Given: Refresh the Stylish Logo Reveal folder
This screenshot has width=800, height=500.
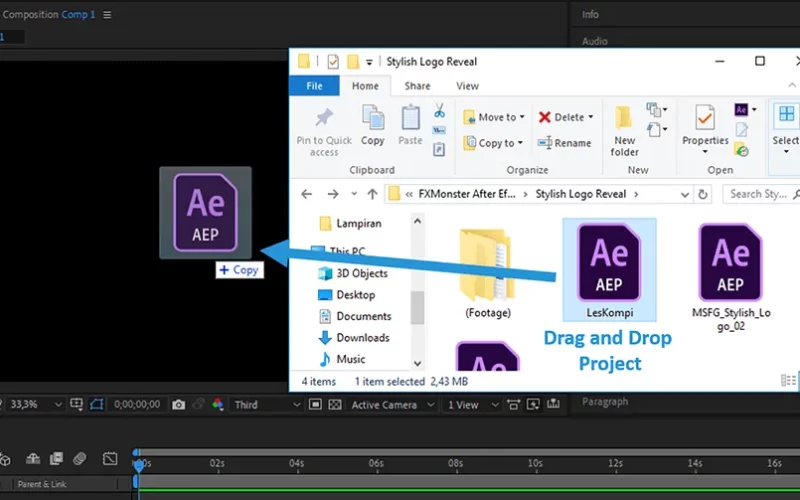Looking at the screenshot, I should click(x=703, y=194).
